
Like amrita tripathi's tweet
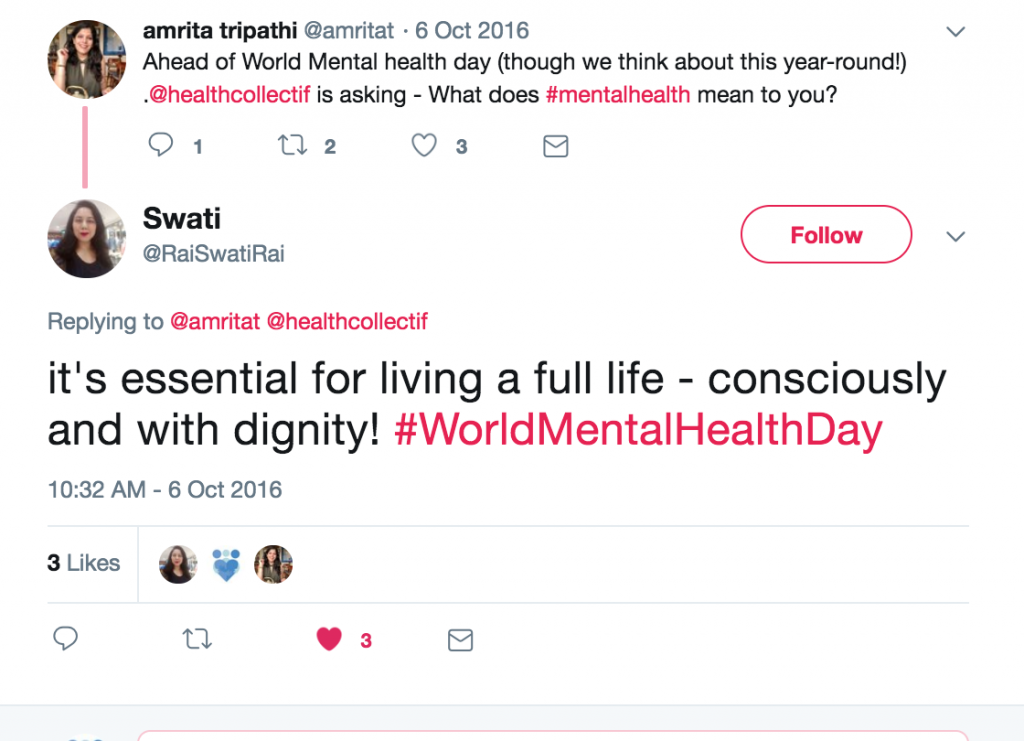pyautogui.click(x=425, y=146)
